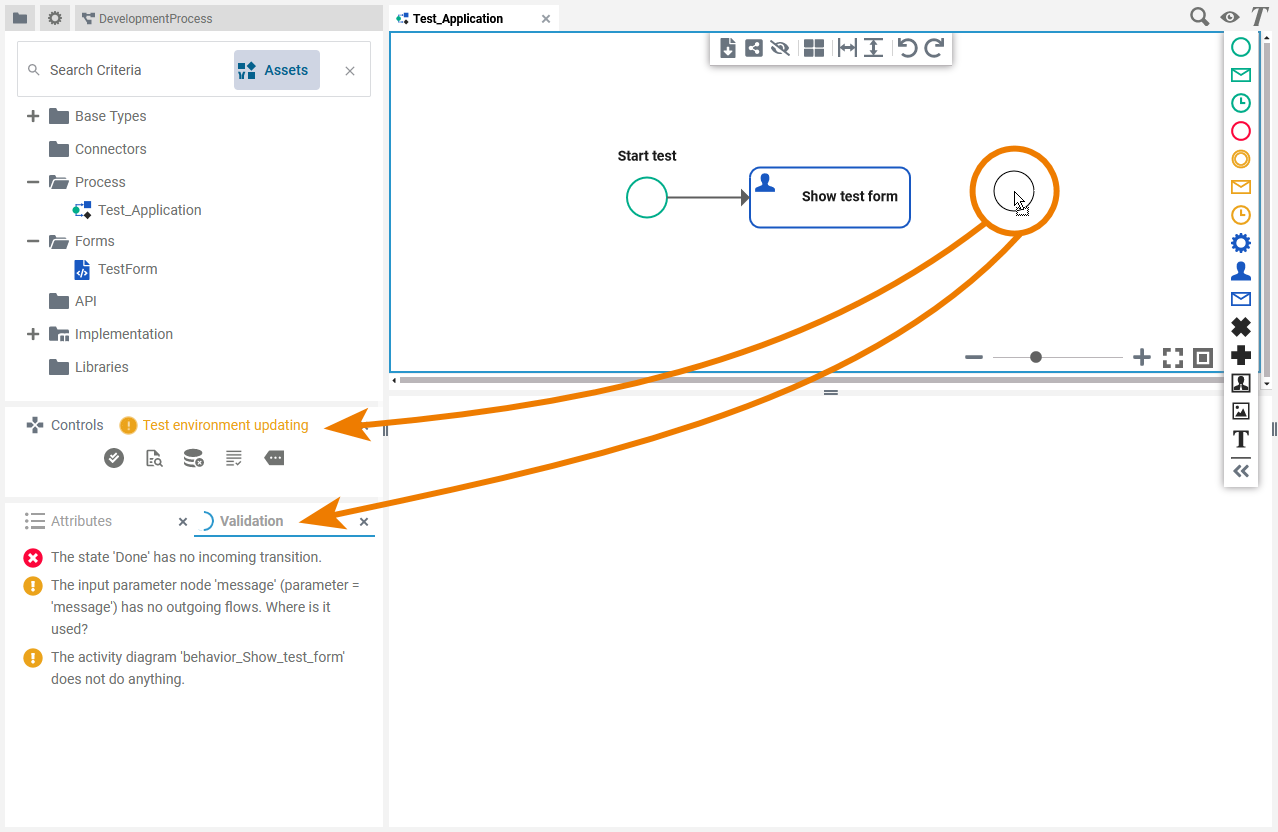The height and width of the screenshot is (832, 1278).
Task: Click the share icon in diagram toolbar
Action: pyautogui.click(x=754, y=48)
